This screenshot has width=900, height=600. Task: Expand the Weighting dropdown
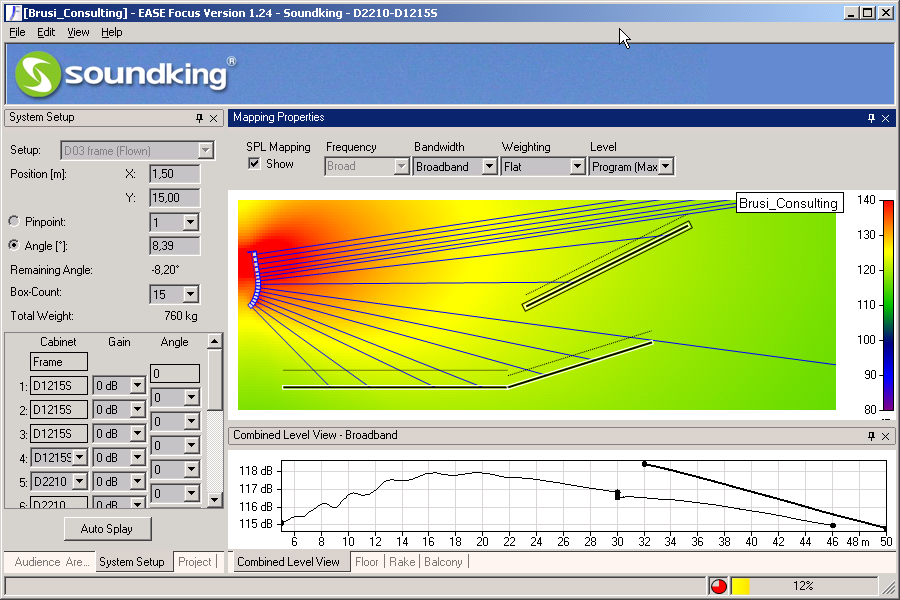pyautogui.click(x=577, y=167)
